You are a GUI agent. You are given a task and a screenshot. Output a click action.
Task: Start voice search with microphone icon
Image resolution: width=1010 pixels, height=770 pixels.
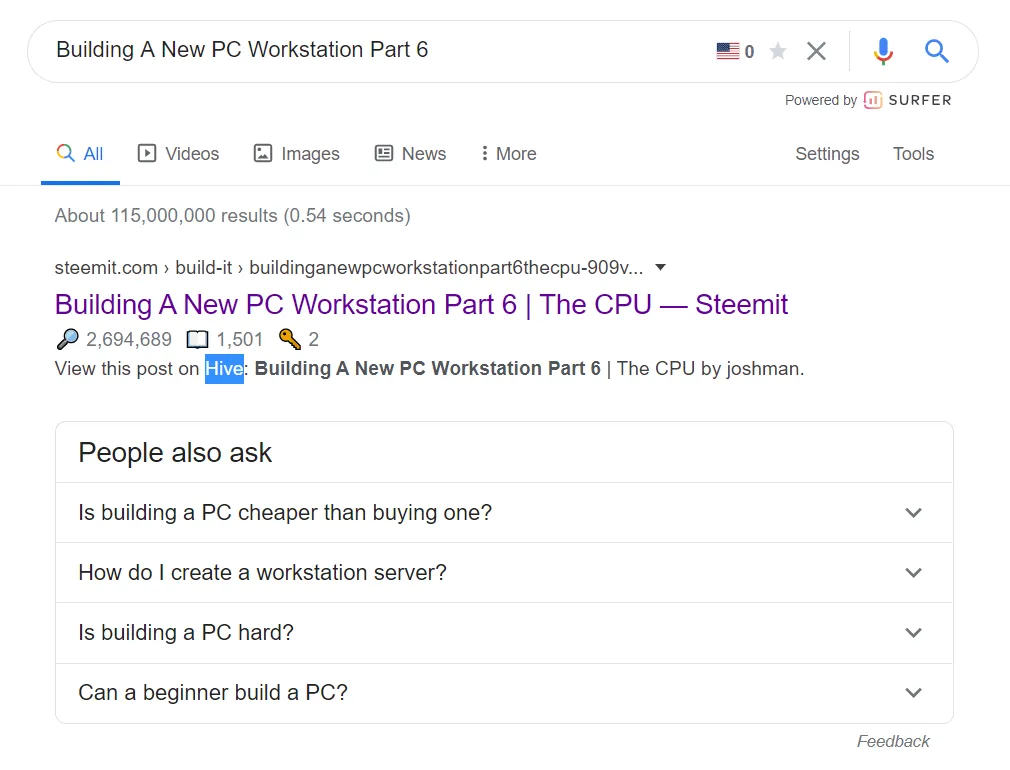click(x=883, y=51)
